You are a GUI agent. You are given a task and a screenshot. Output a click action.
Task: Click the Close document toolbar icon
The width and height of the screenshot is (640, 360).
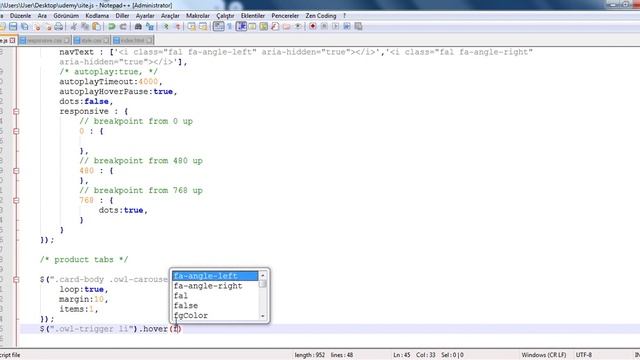37,27
